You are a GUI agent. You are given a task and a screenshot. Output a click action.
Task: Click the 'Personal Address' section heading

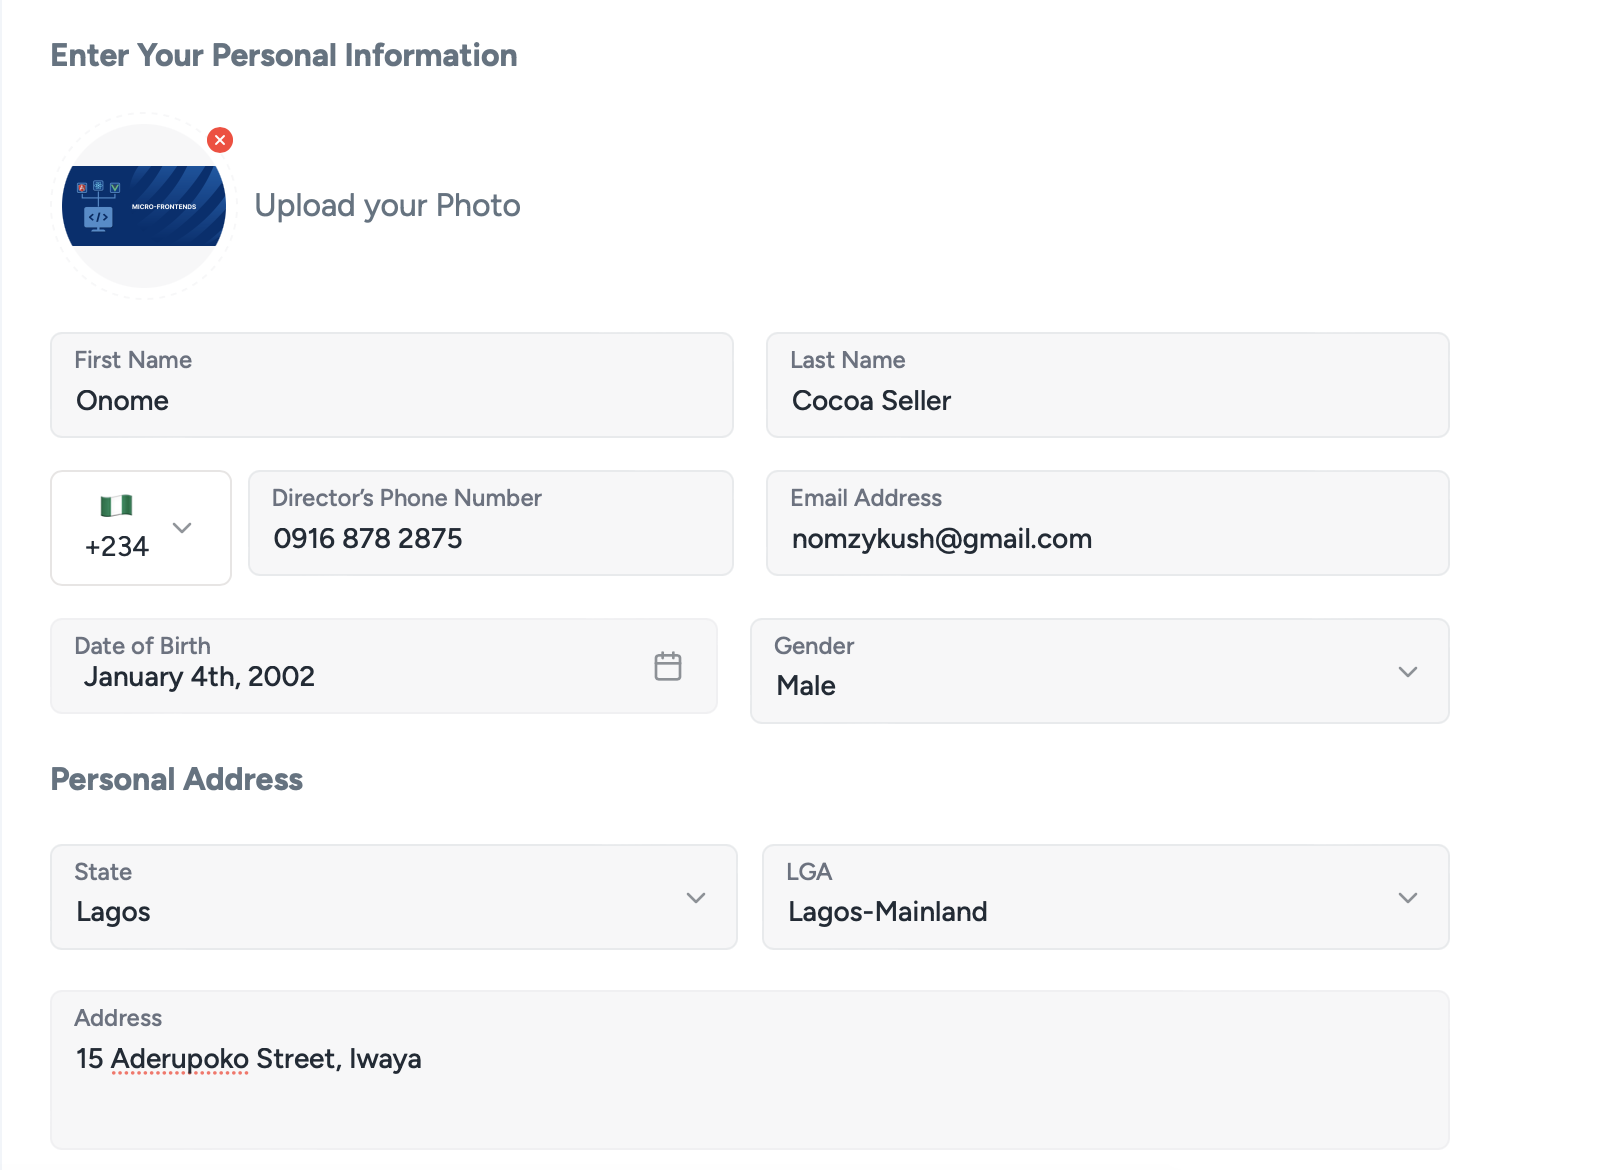pyautogui.click(x=177, y=779)
